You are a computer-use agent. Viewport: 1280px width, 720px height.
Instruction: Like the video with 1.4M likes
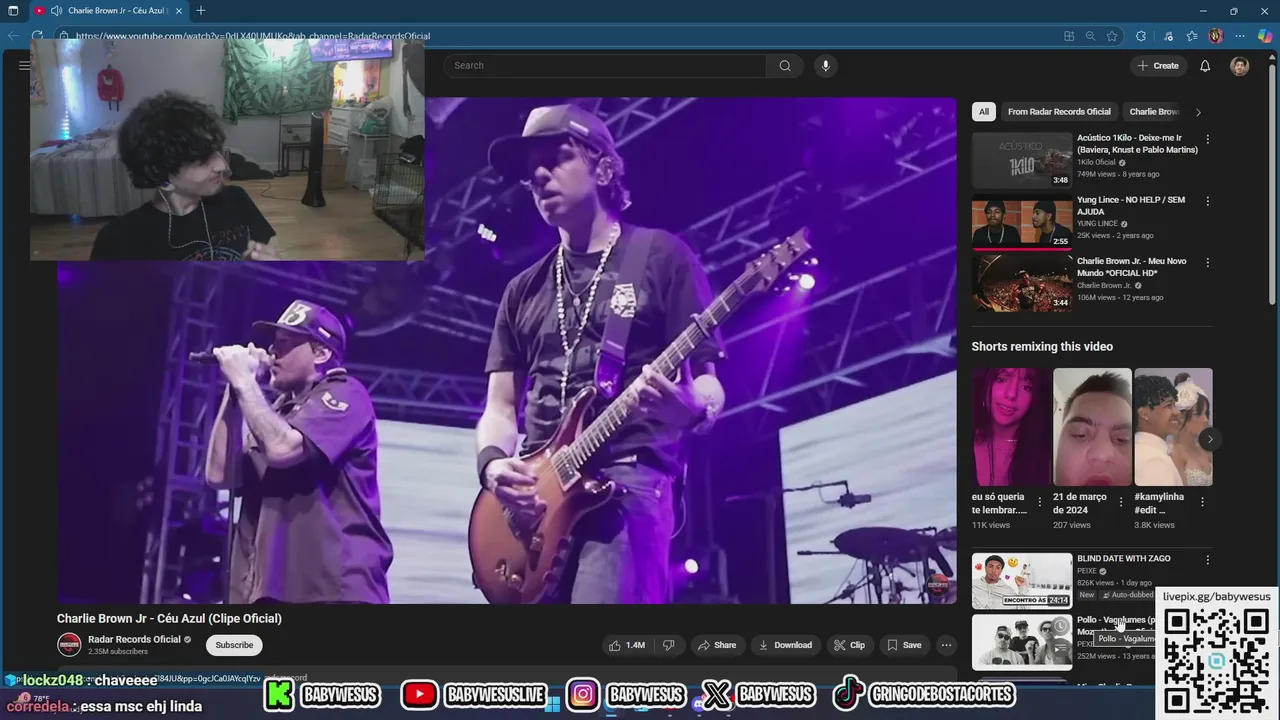(627, 645)
